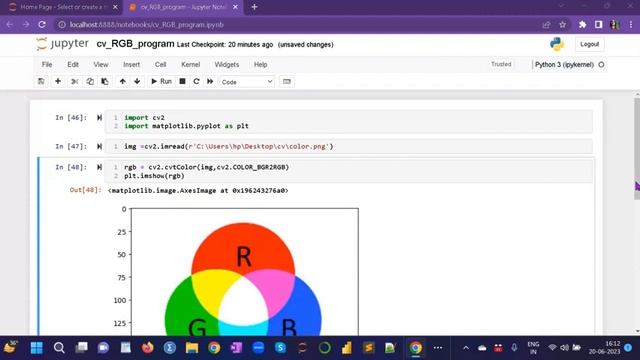Open the View menu
The image size is (640, 360).
(x=100, y=64)
